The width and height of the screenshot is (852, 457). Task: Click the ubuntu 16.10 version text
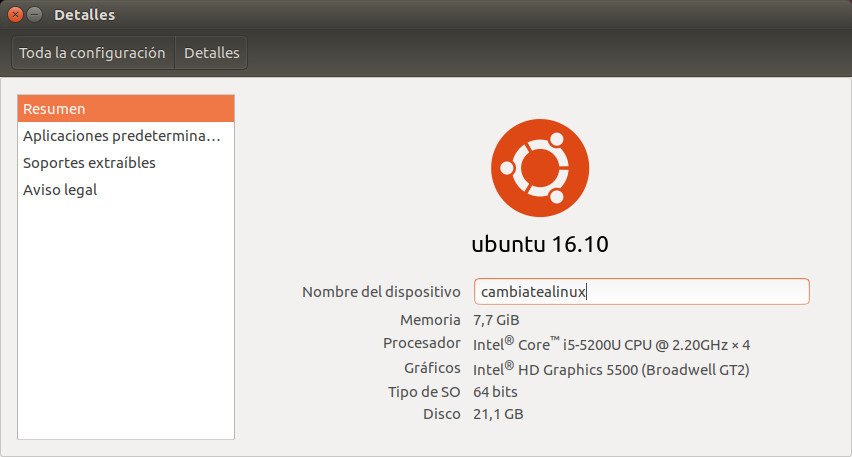coord(540,244)
